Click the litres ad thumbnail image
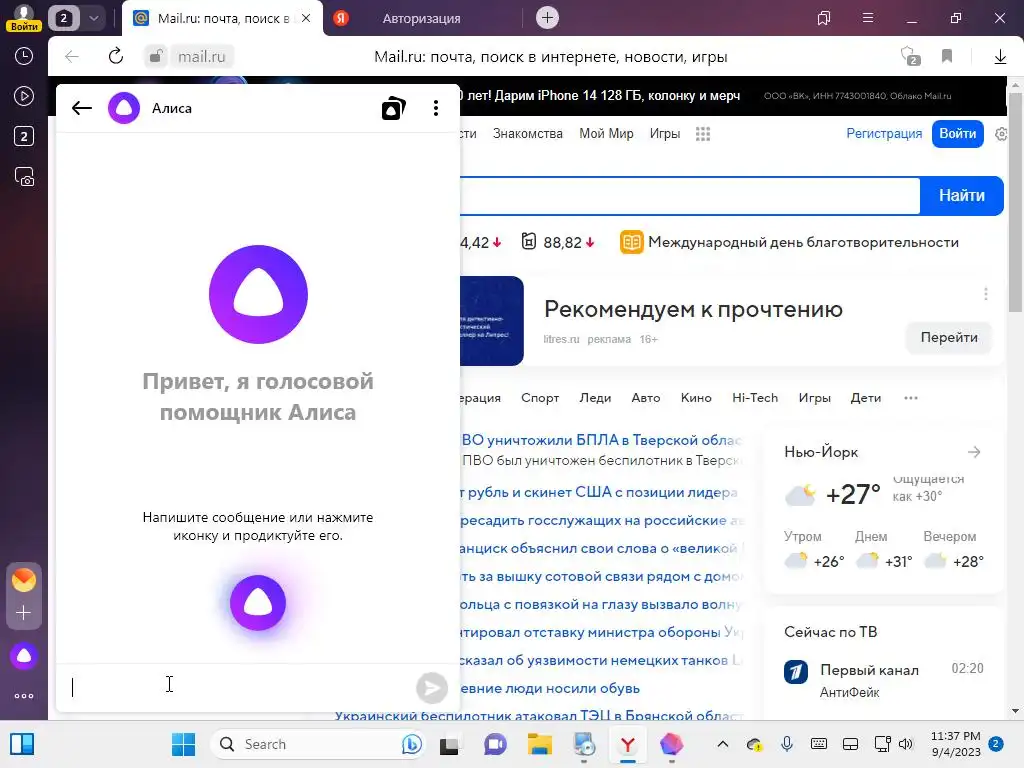 [x=492, y=321]
